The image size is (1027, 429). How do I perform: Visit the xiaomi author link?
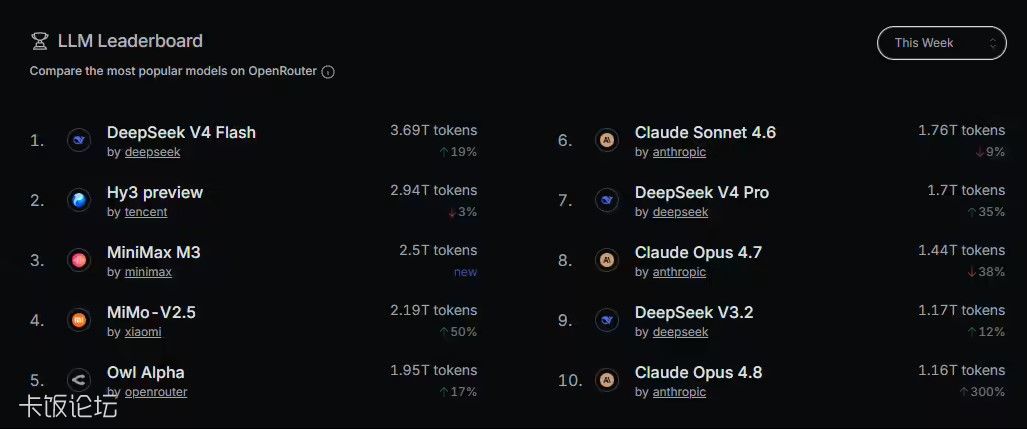coord(143,332)
